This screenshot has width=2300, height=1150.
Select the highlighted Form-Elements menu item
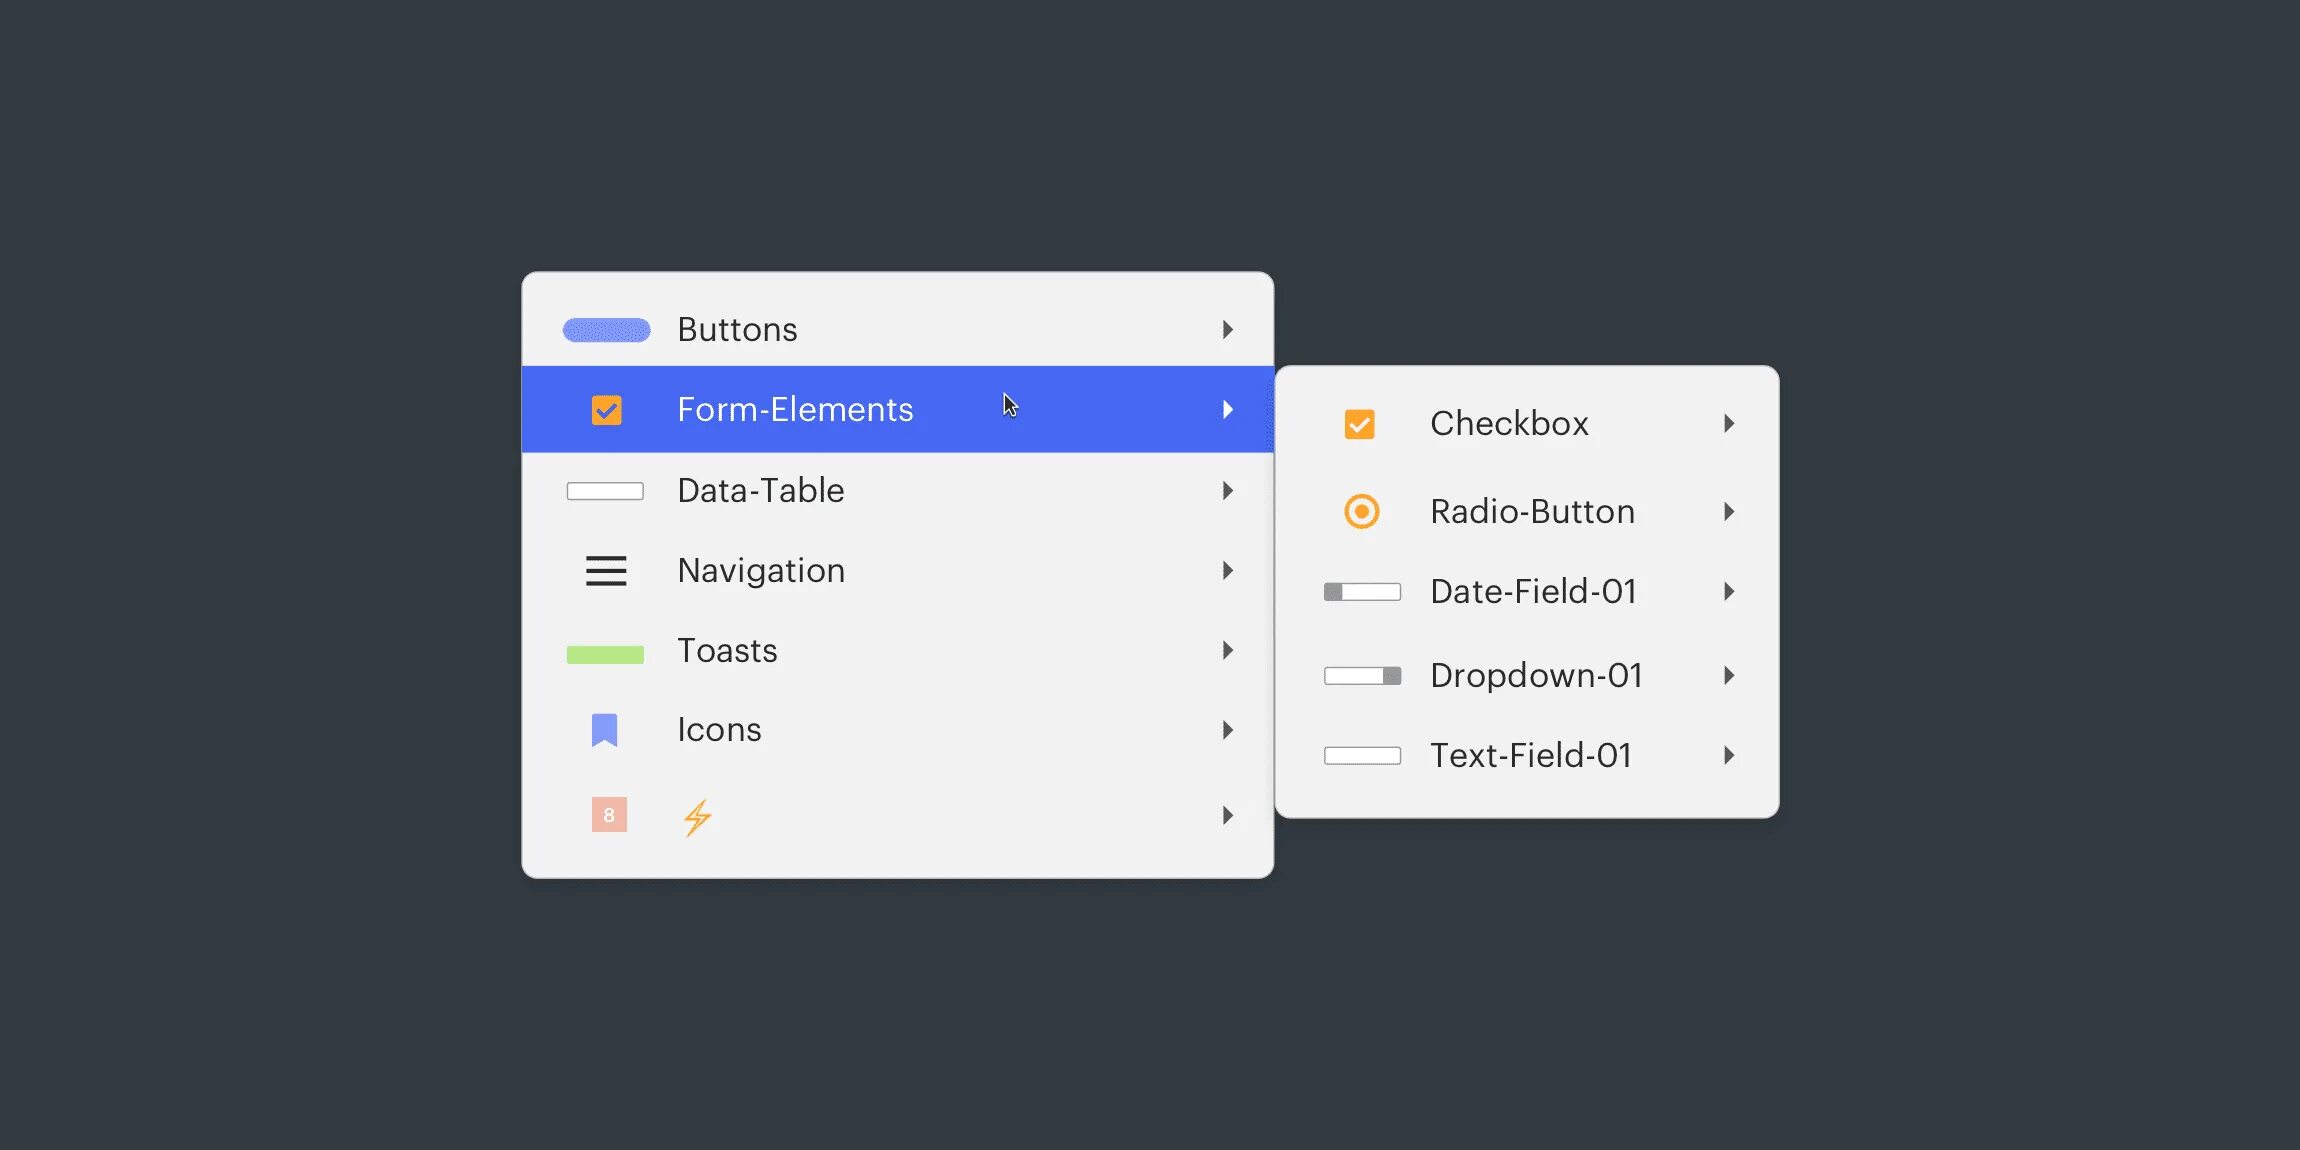[898, 410]
